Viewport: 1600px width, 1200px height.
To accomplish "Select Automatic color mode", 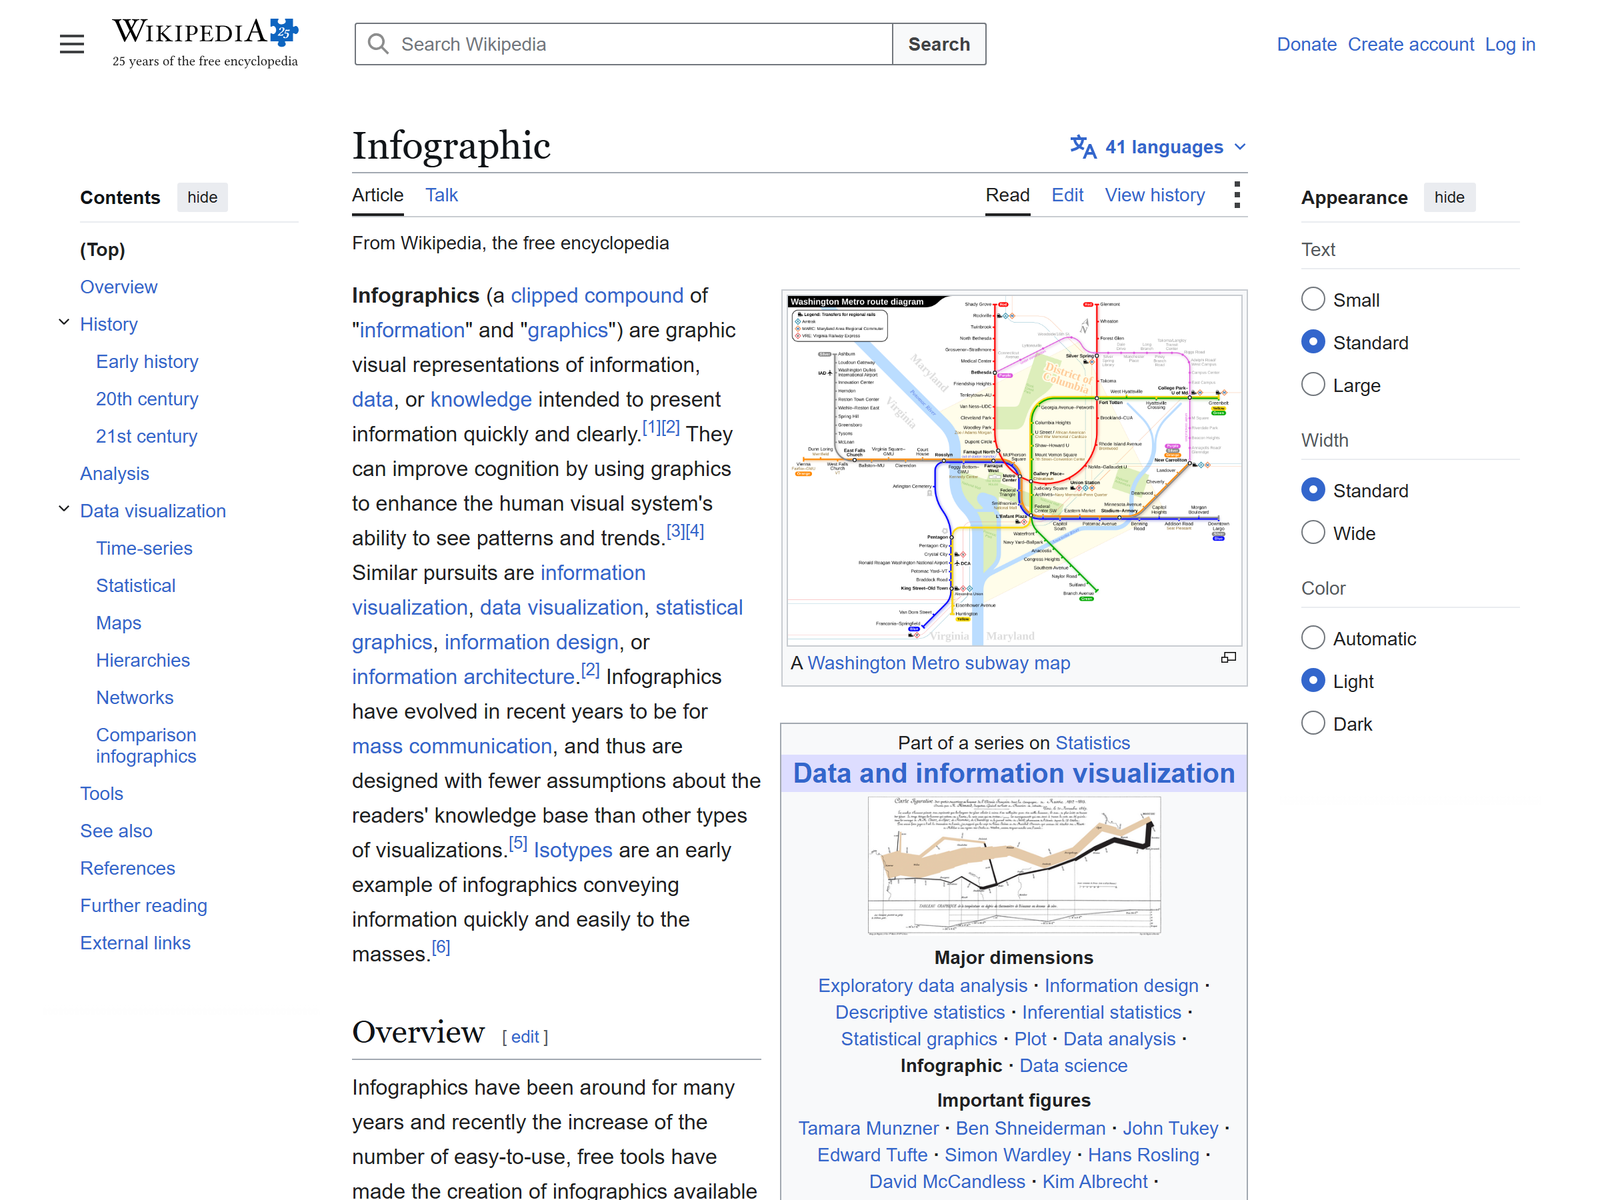I will pos(1313,638).
